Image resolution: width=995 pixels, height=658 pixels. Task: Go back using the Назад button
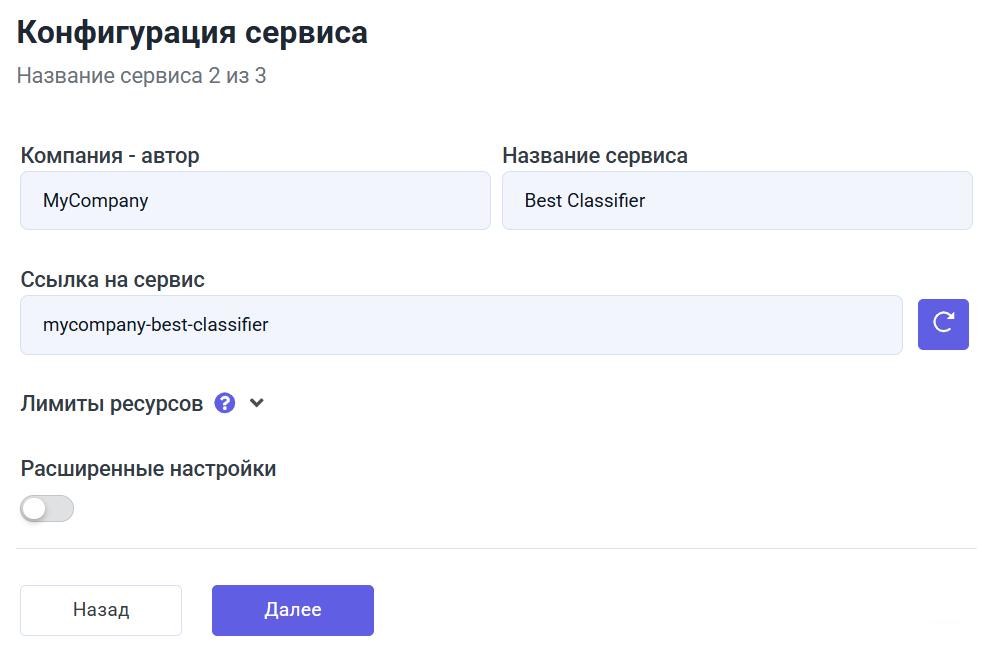tap(100, 609)
